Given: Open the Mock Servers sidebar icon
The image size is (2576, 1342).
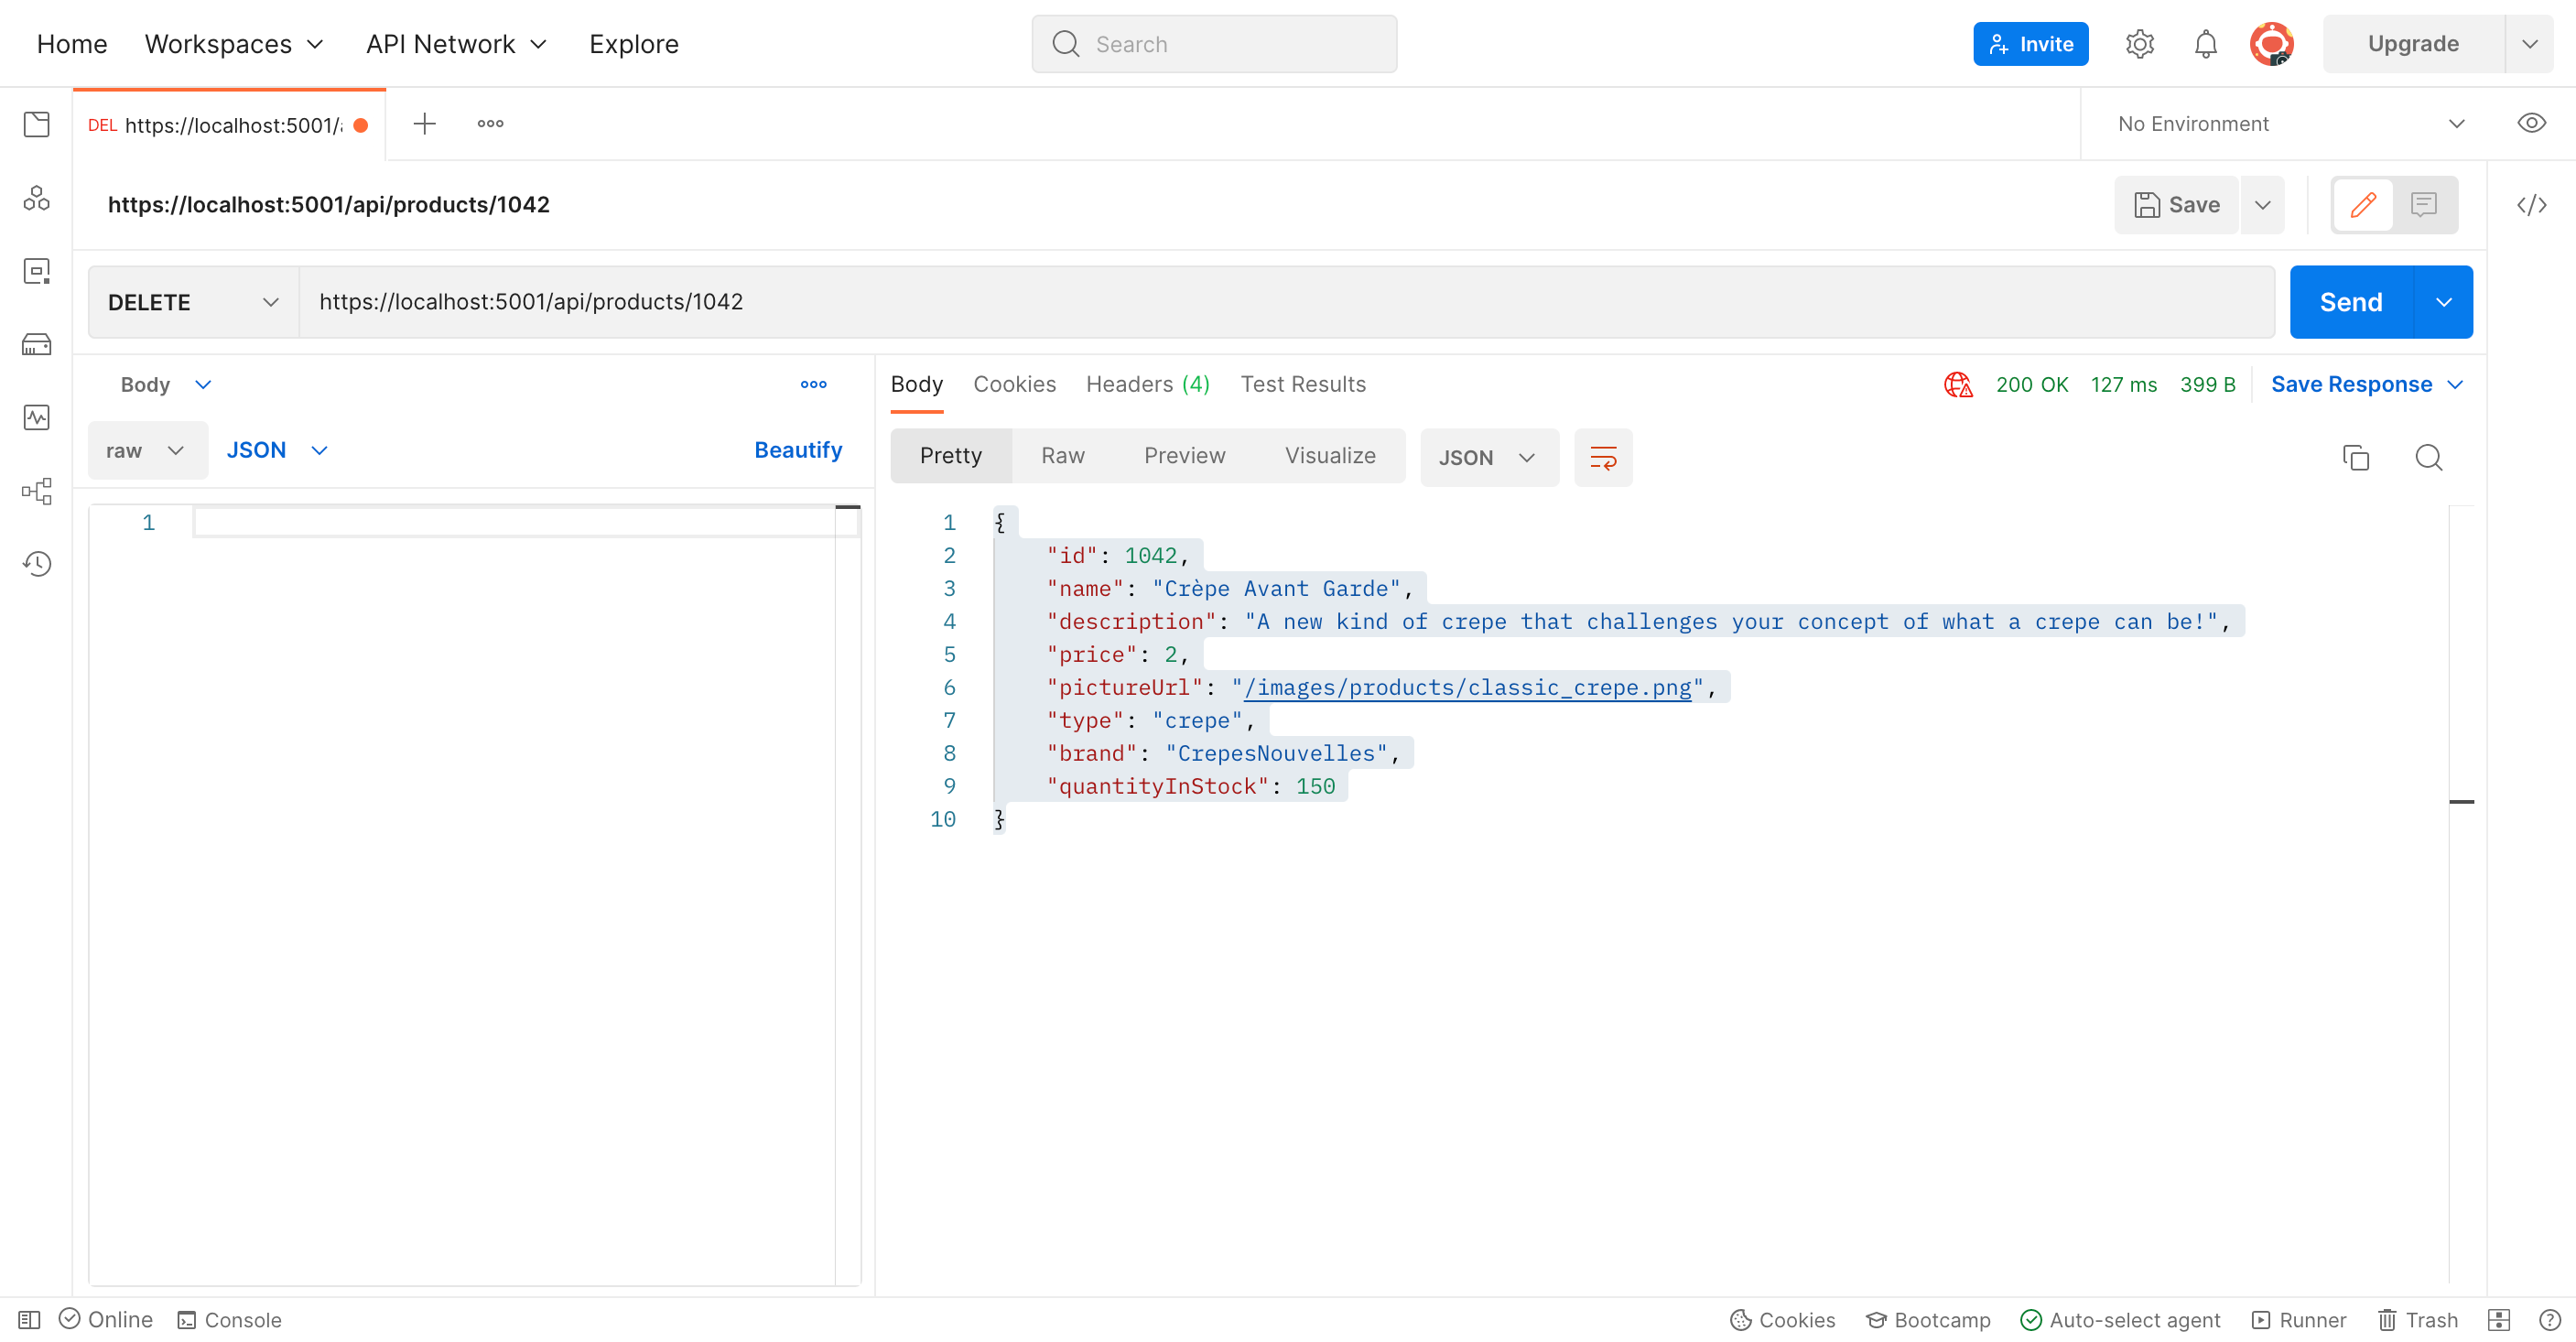Looking at the screenshot, I should [37, 345].
